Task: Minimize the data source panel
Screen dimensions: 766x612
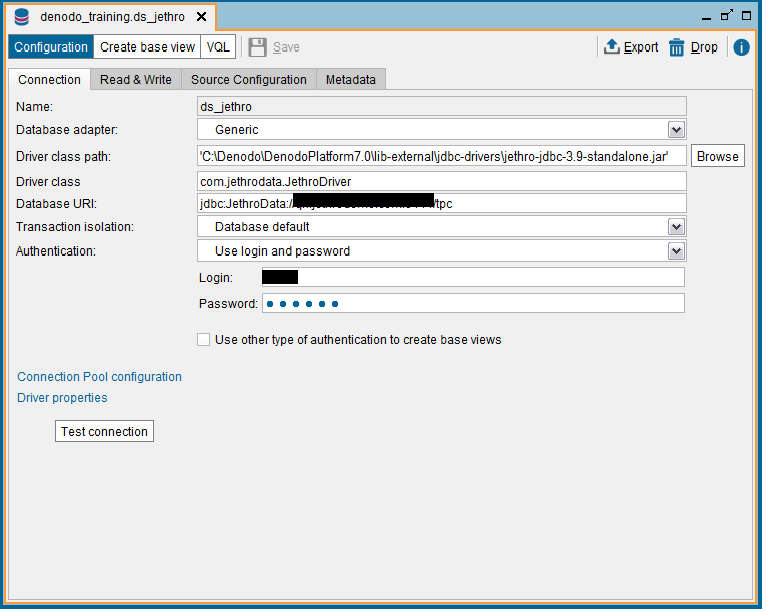Action: (706, 18)
